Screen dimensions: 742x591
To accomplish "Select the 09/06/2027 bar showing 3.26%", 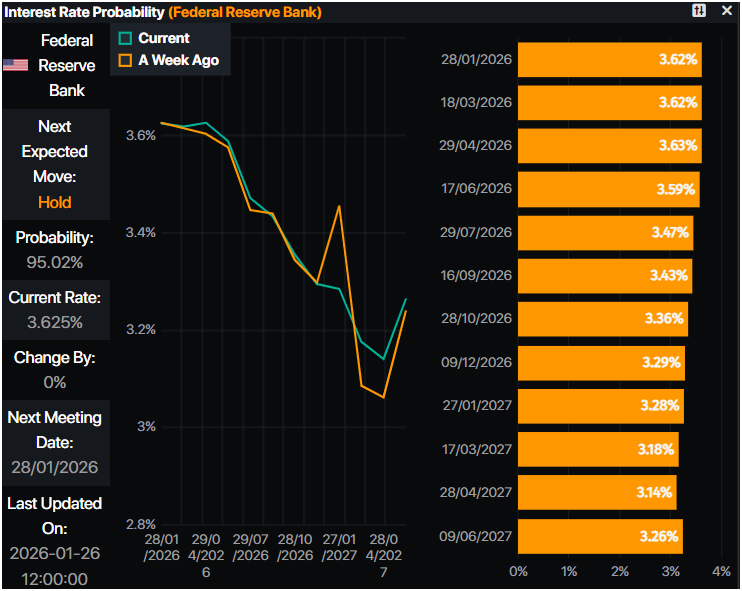I will pyautogui.click(x=600, y=536).
